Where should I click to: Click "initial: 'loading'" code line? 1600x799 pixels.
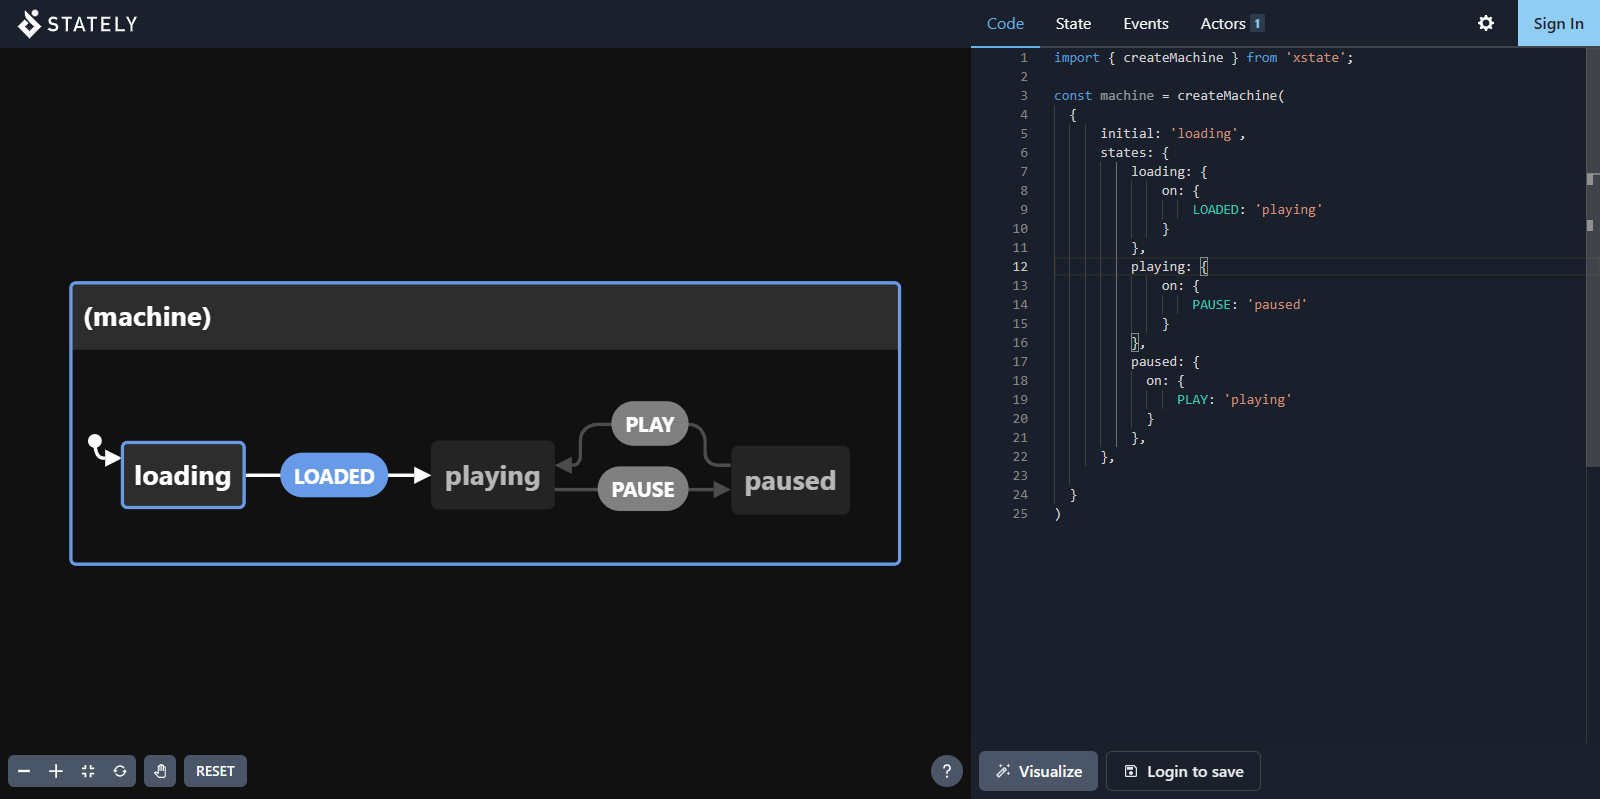coord(1172,134)
